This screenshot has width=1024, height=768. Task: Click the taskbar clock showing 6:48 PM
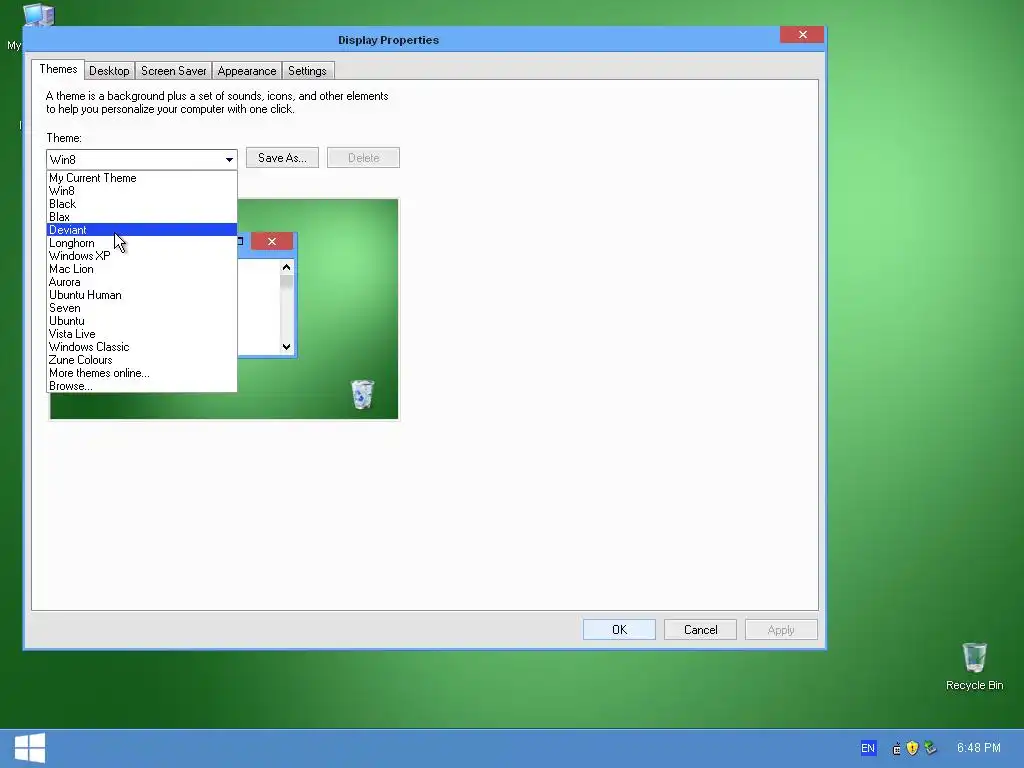pos(978,748)
